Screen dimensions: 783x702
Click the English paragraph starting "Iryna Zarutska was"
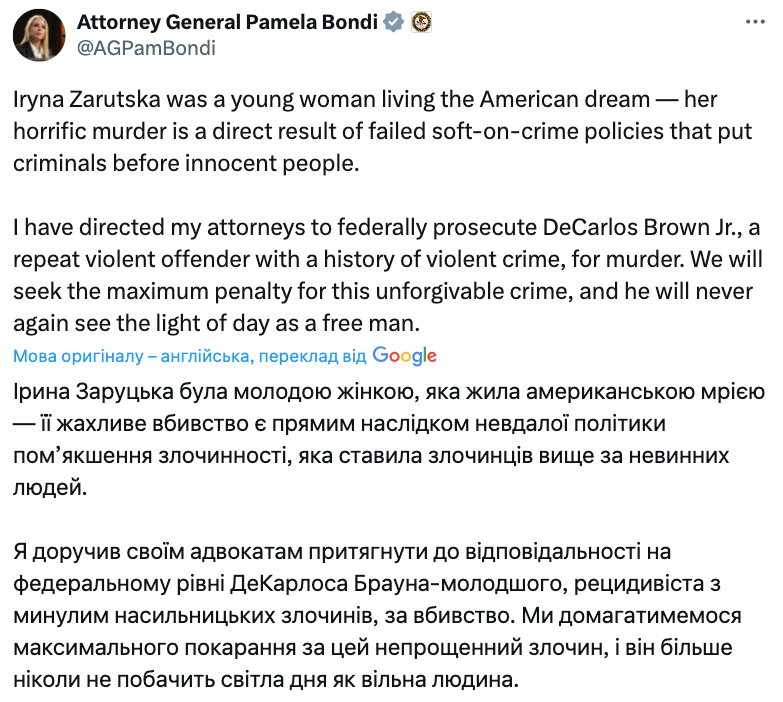point(379,131)
